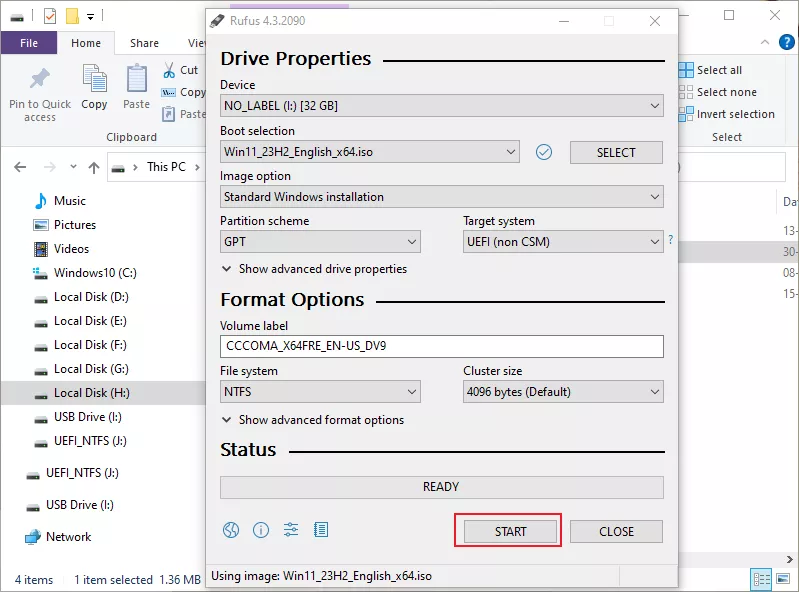Open Rufus About information icon
This screenshot has width=799, height=592.
[x=261, y=530]
